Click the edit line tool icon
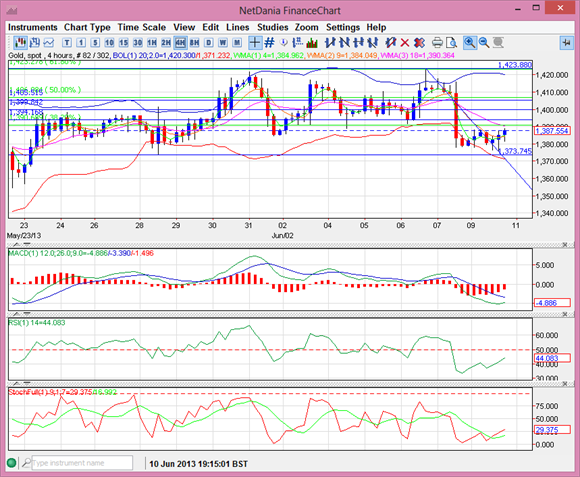The width and height of the screenshot is (580, 477). pos(390,43)
